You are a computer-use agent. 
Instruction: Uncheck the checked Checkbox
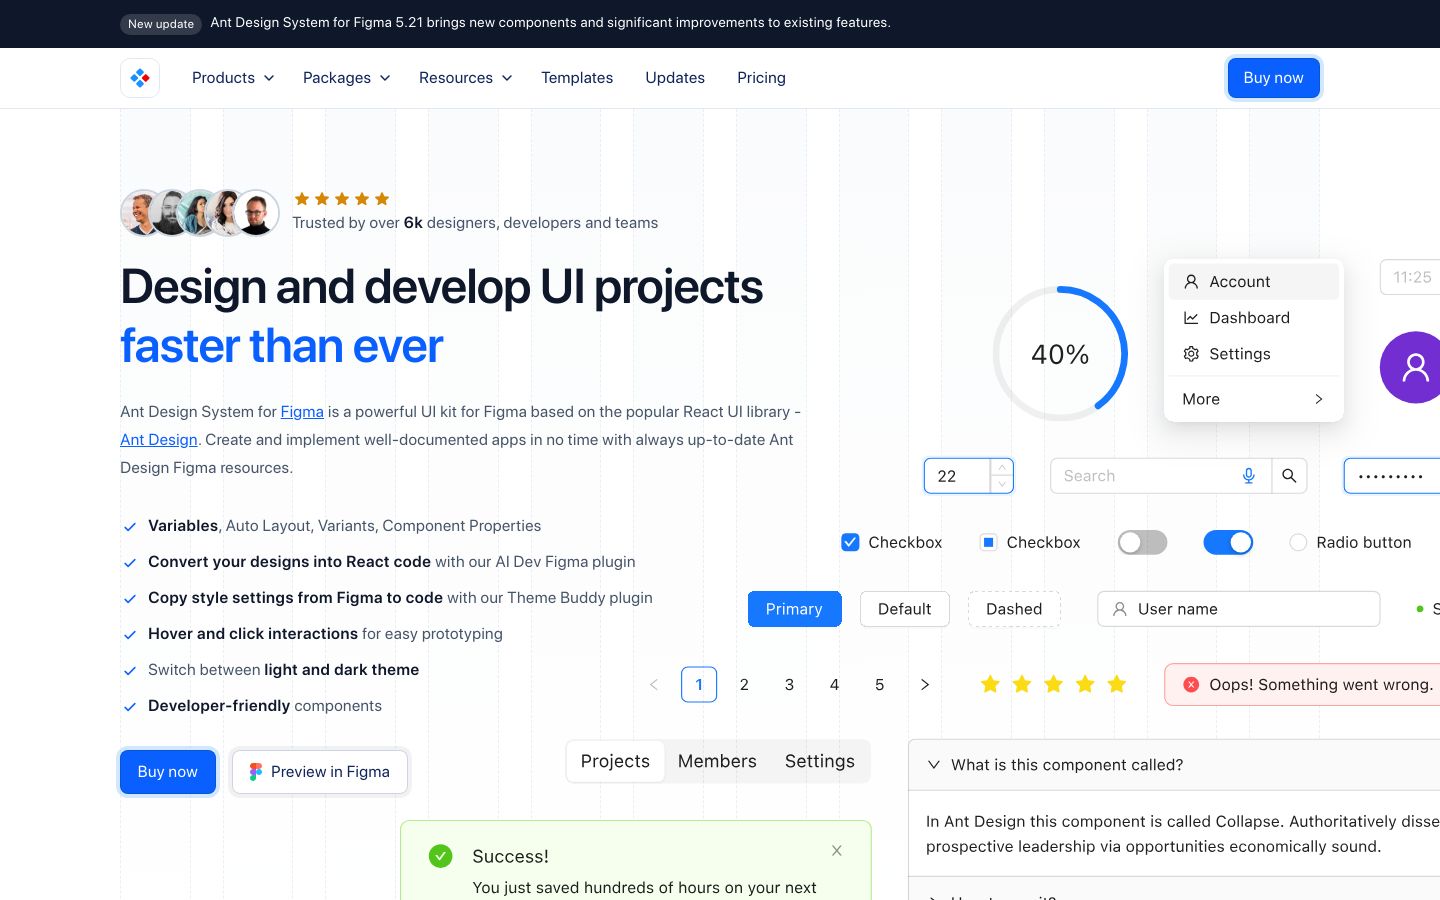tap(850, 542)
